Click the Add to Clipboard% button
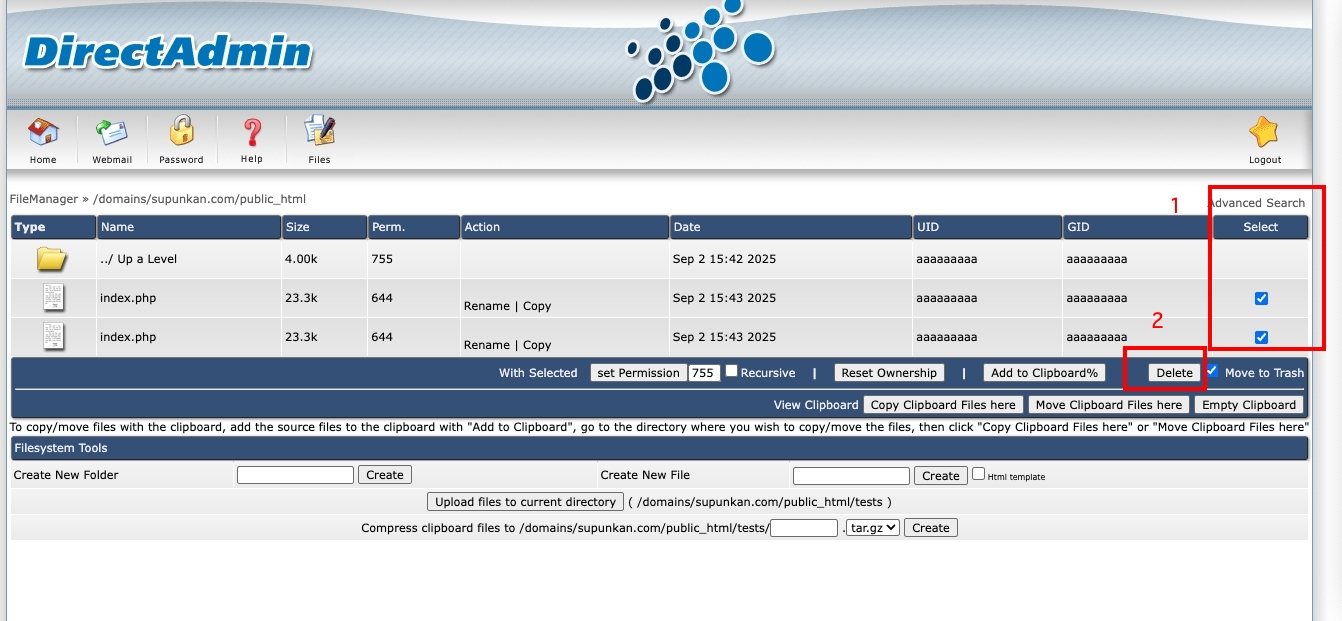 click(1044, 373)
